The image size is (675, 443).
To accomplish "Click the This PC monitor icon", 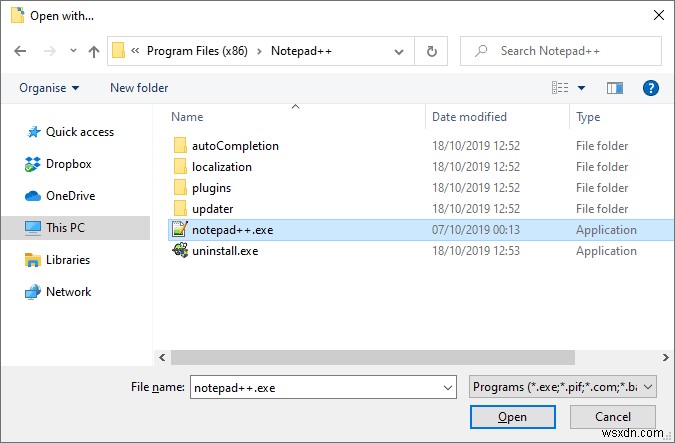I will 33,228.
